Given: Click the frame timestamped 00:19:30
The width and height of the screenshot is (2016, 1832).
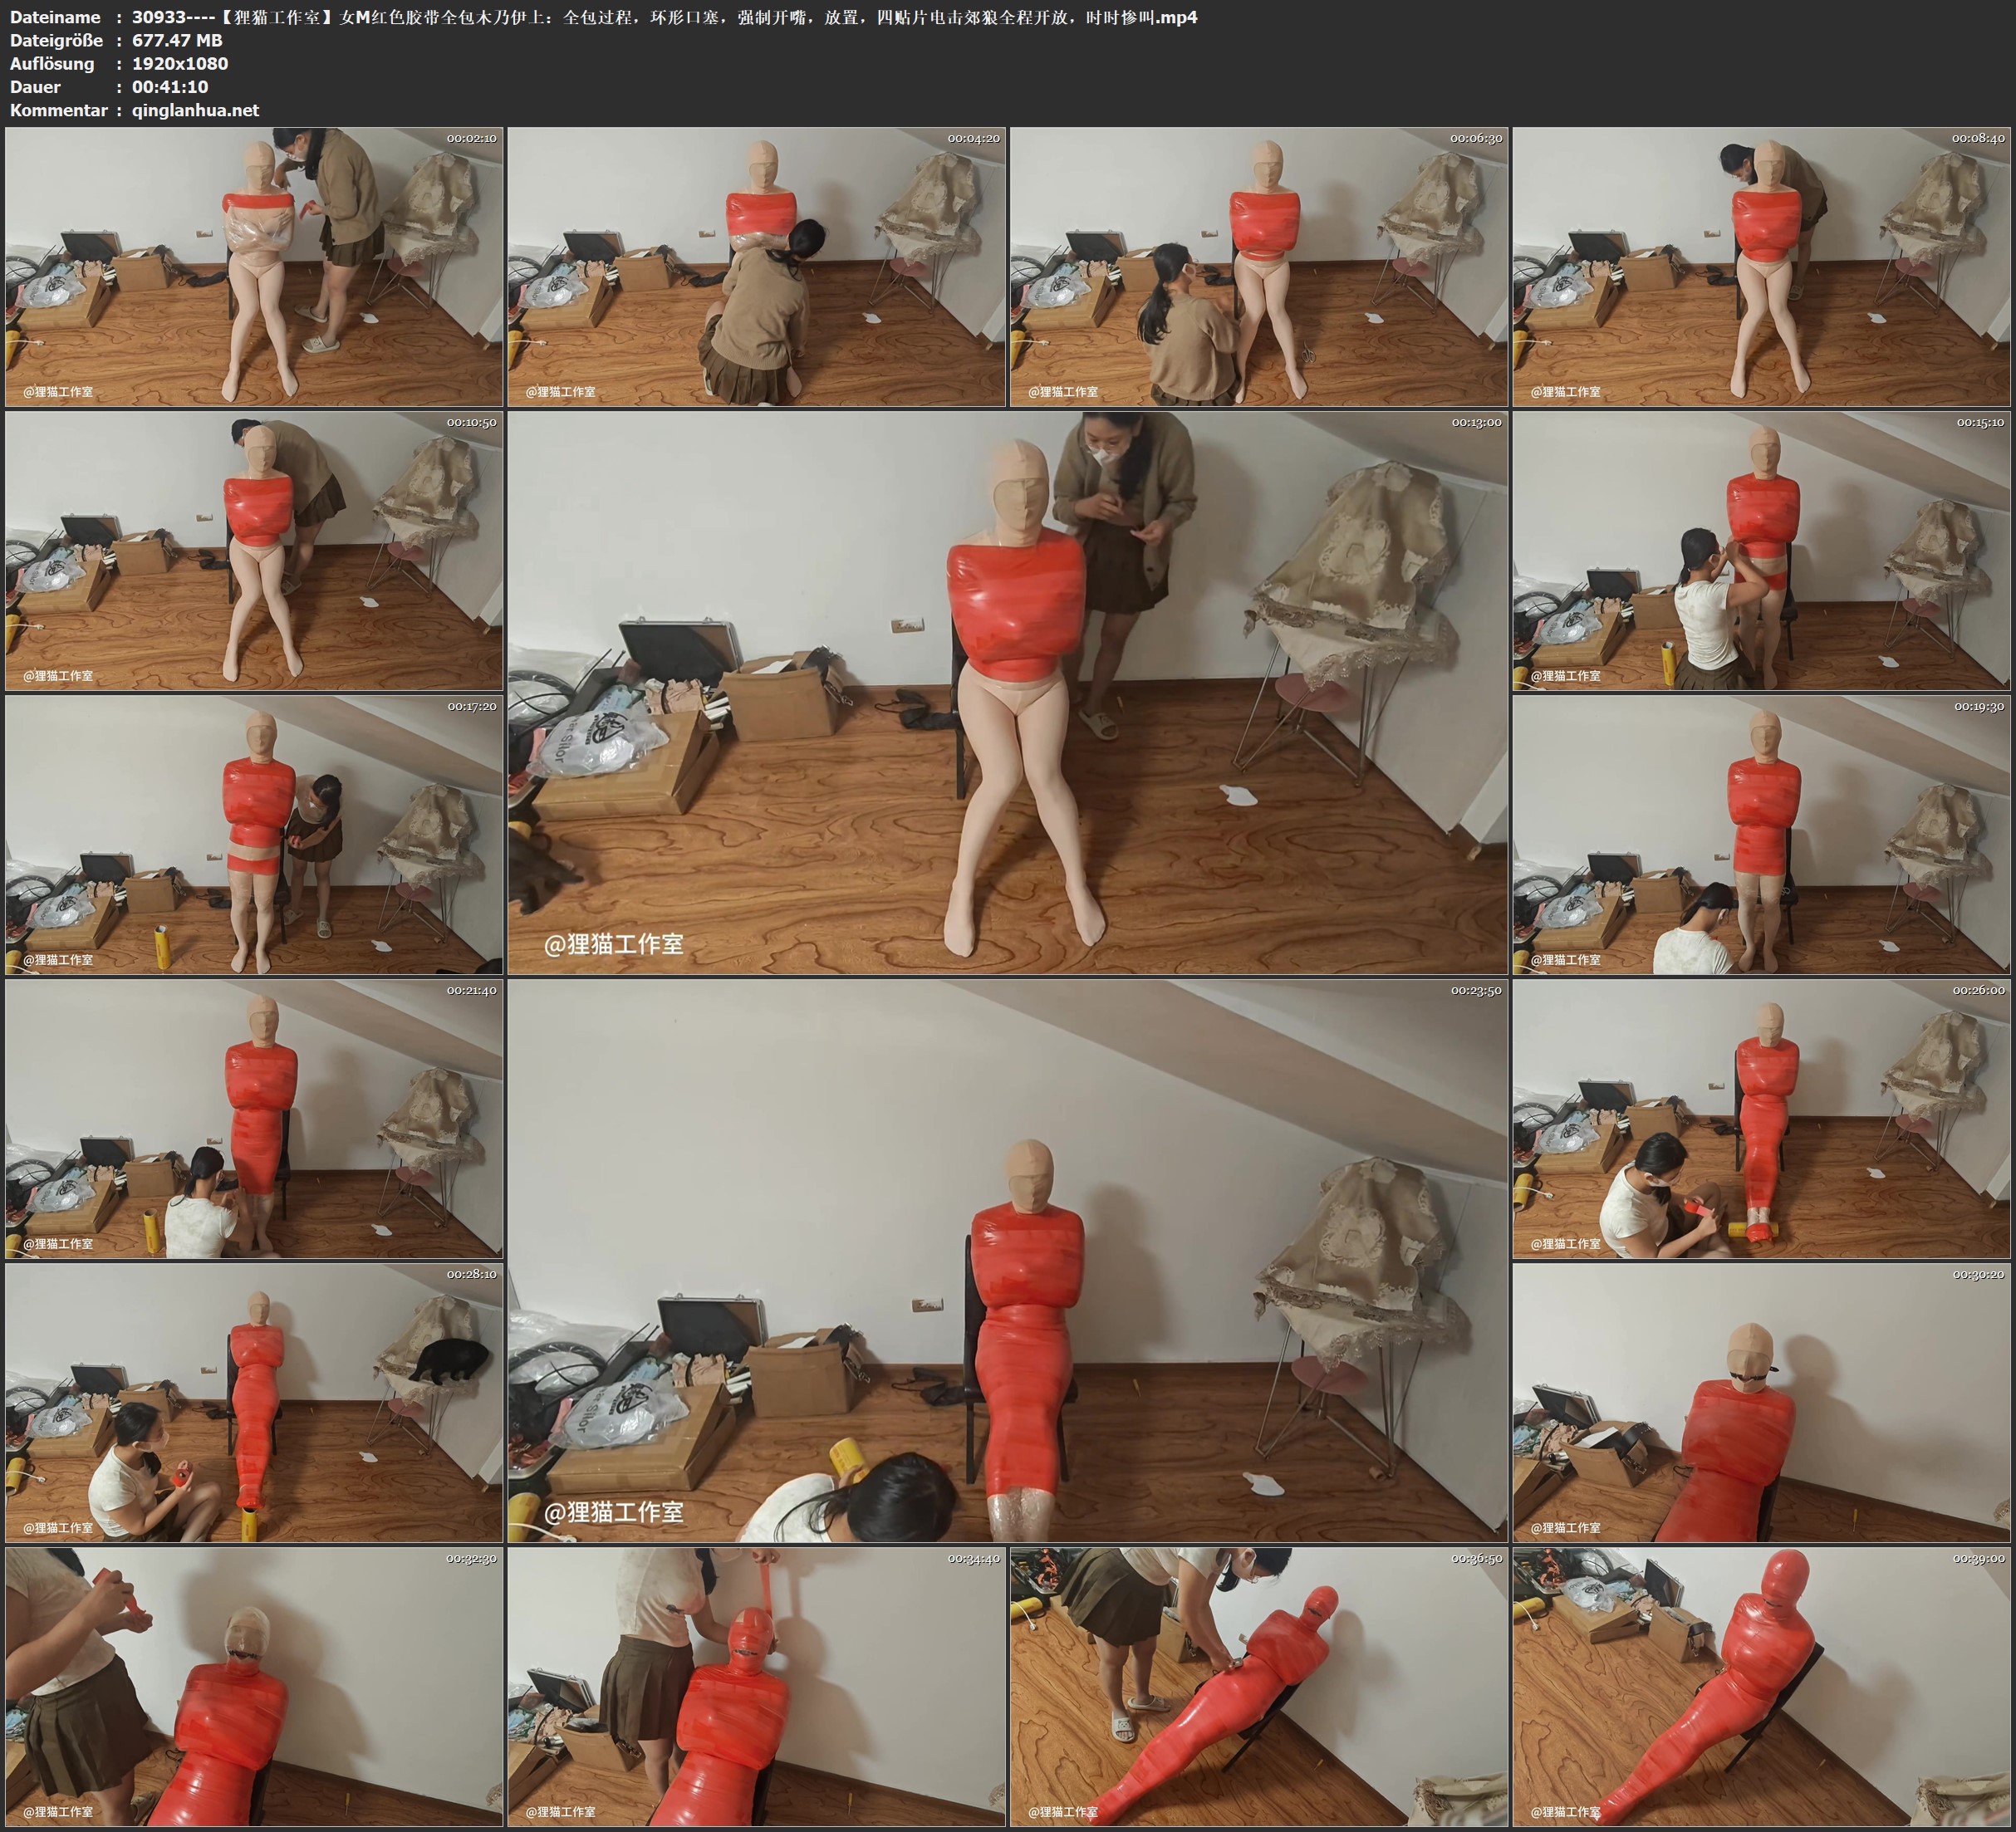Looking at the screenshot, I should pyautogui.click(x=1761, y=834).
